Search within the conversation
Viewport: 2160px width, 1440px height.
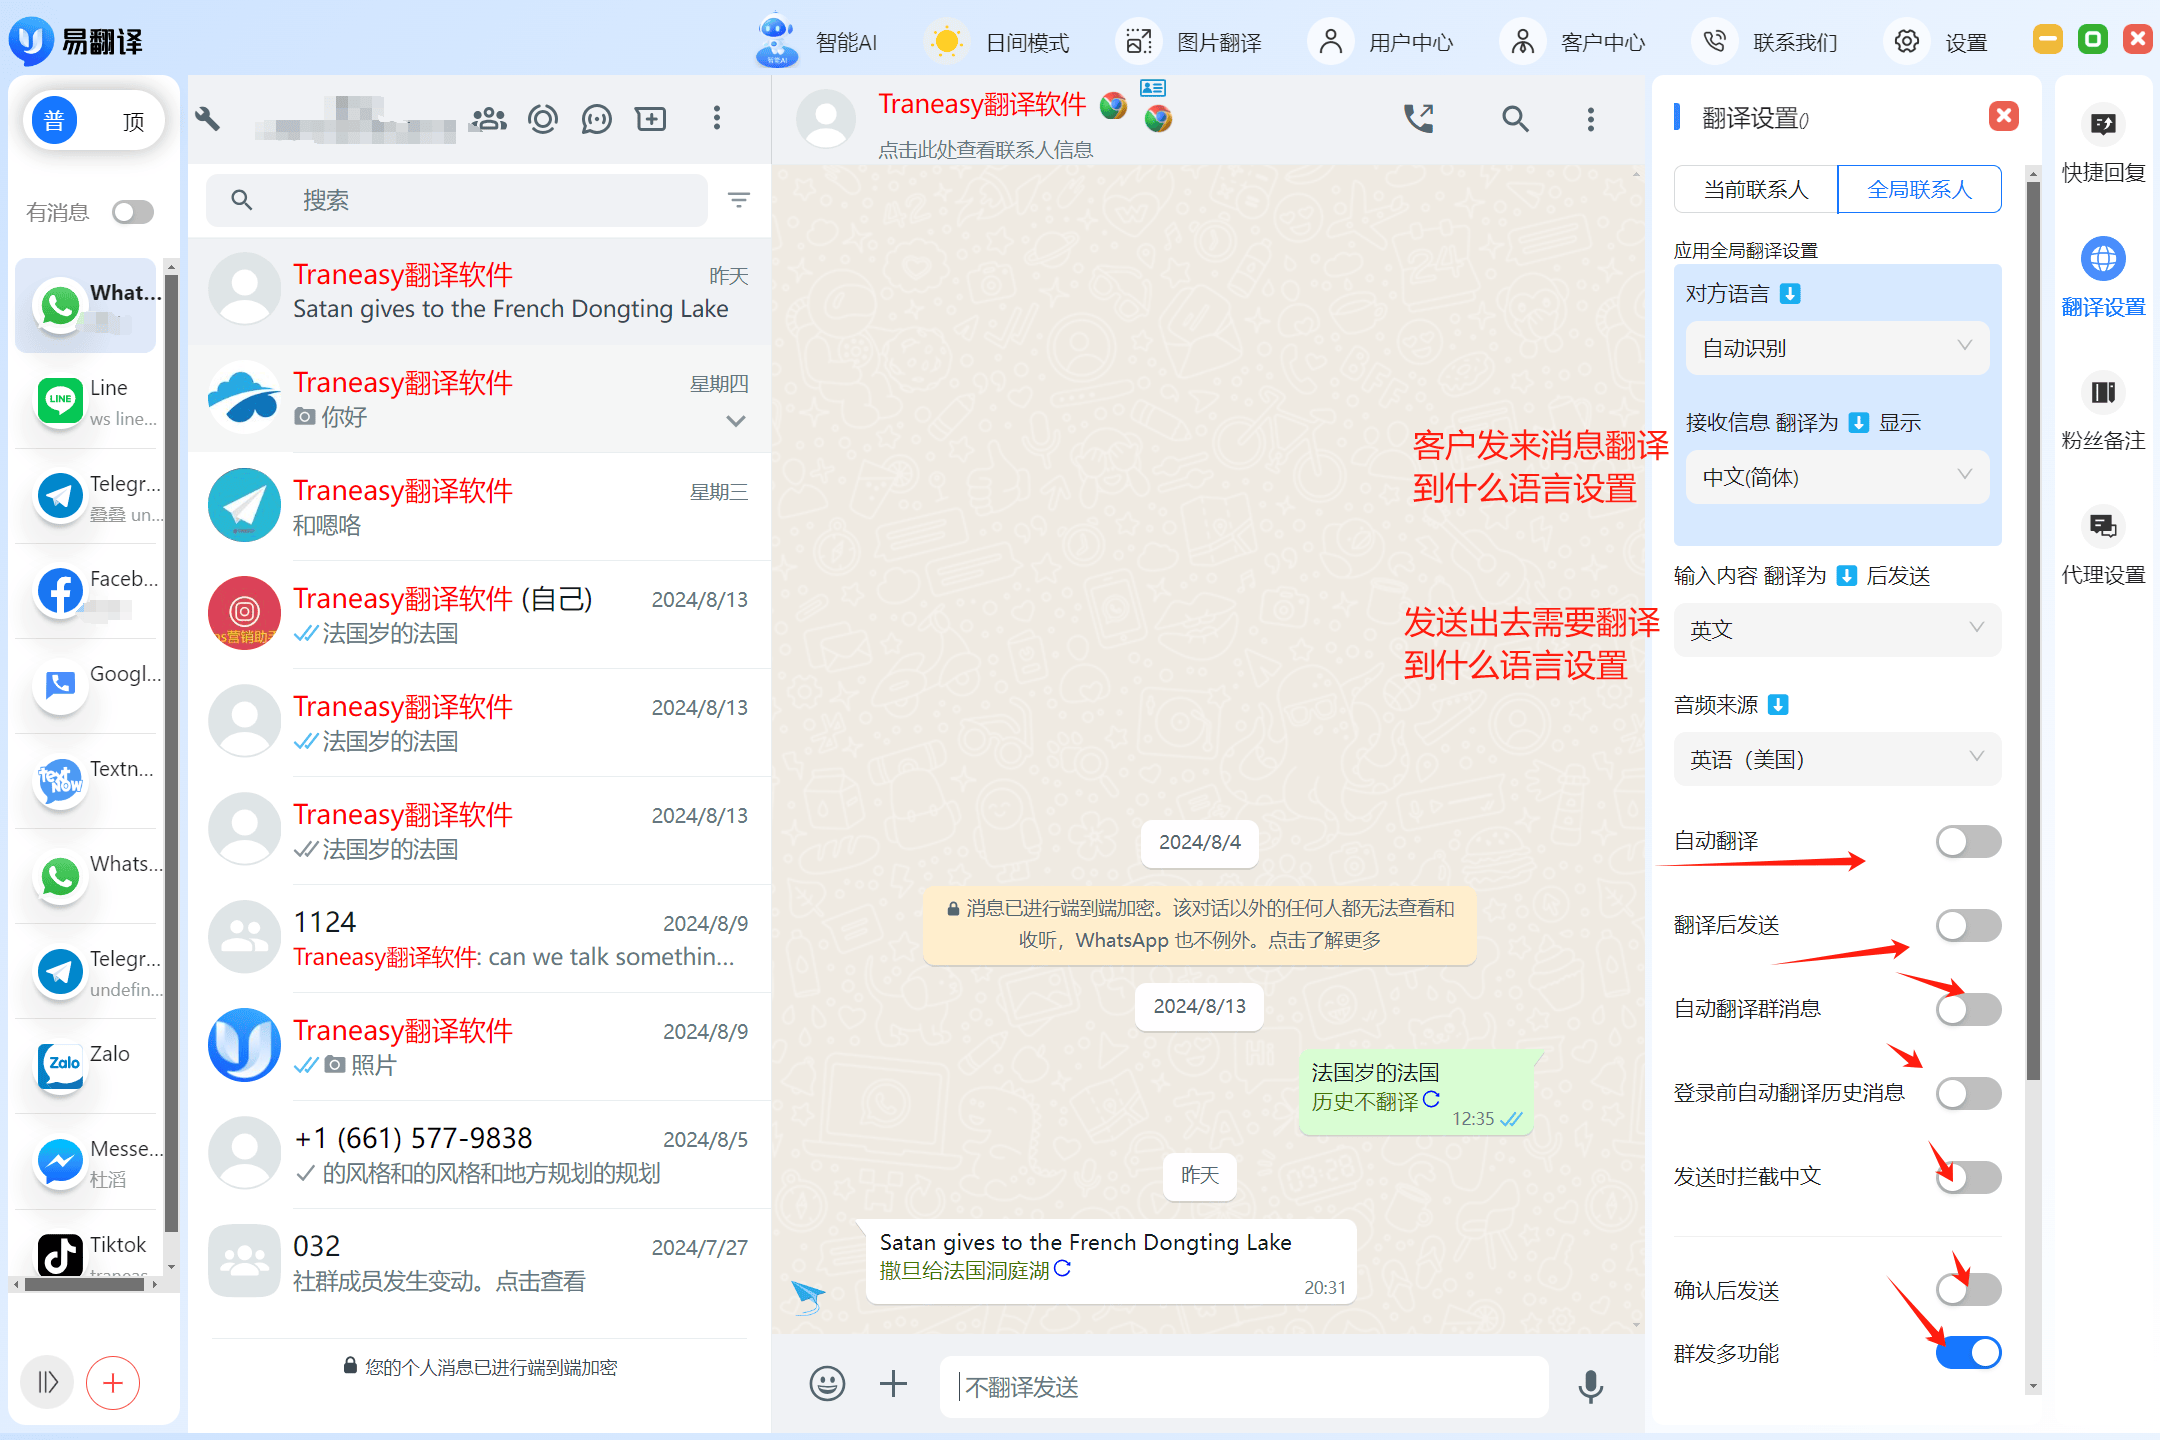tap(1515, 119)
